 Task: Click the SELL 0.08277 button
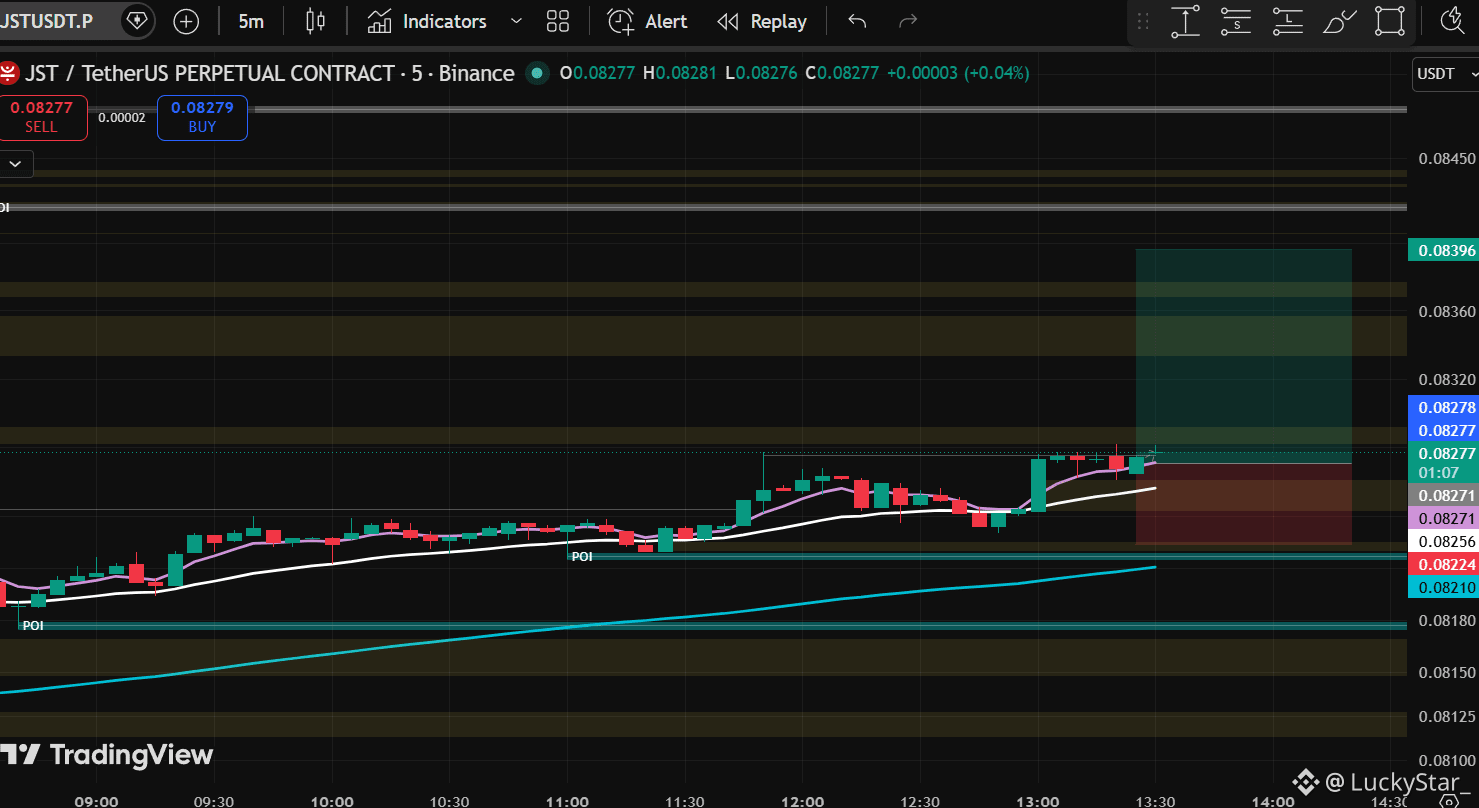pos(41,117)
